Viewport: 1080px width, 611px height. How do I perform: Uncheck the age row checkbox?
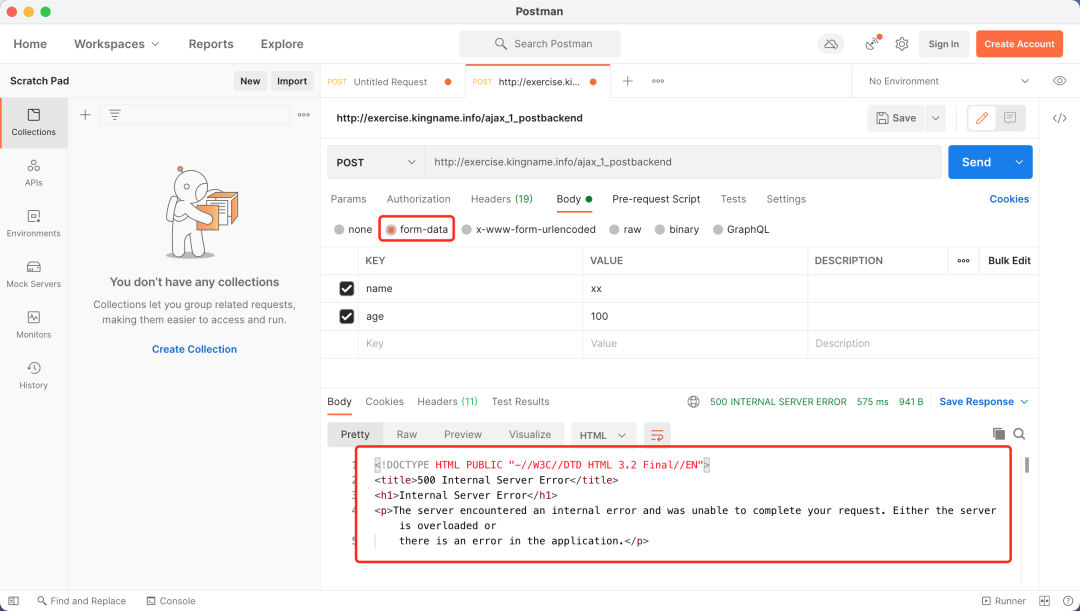point(346,316)
